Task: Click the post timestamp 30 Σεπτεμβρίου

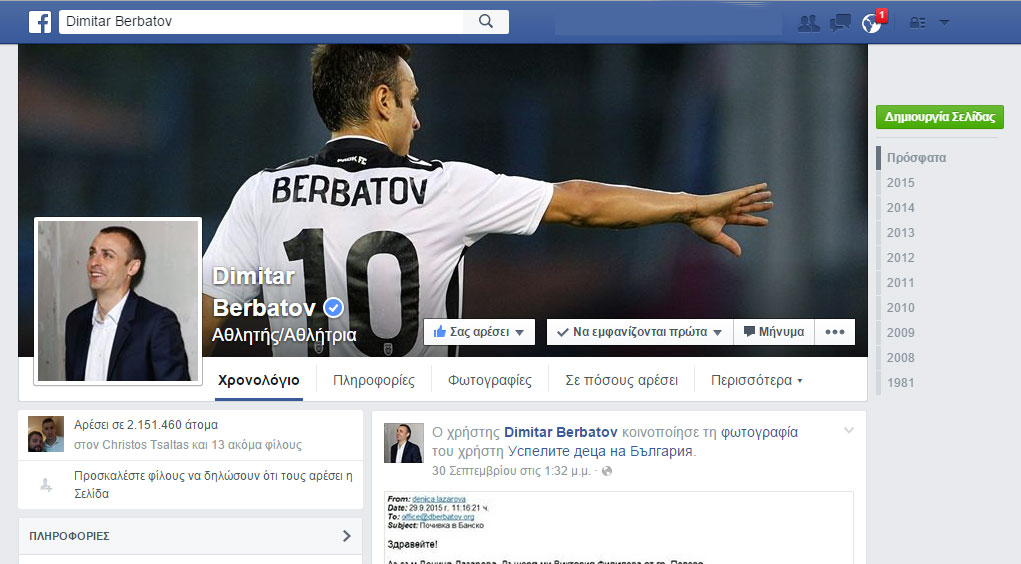Action: pos(511,471)
